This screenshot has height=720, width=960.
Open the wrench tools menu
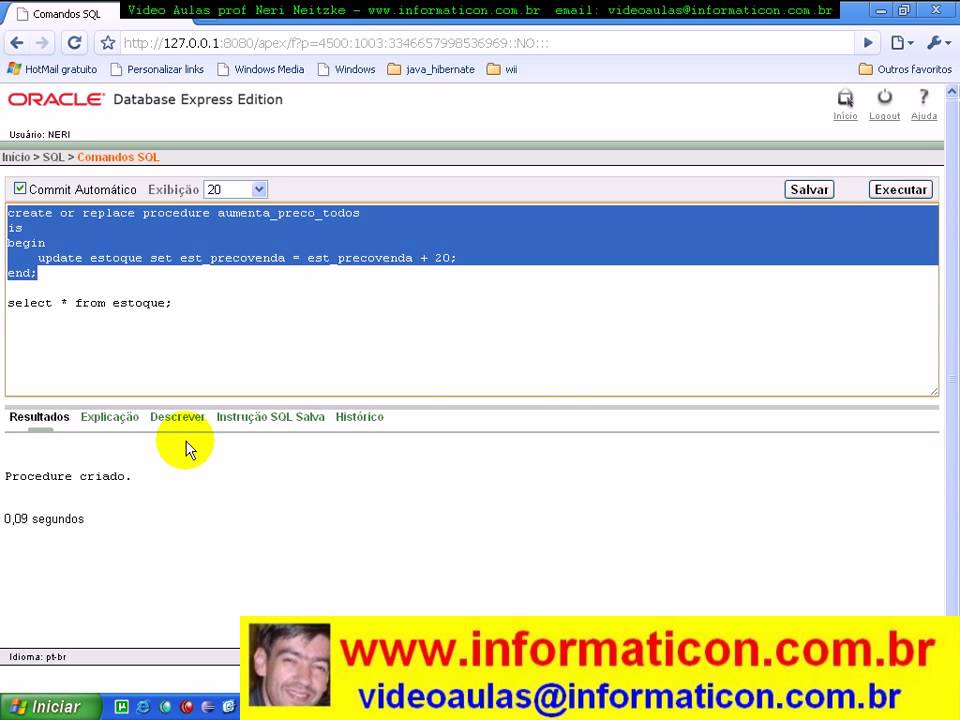pos(939,43)
